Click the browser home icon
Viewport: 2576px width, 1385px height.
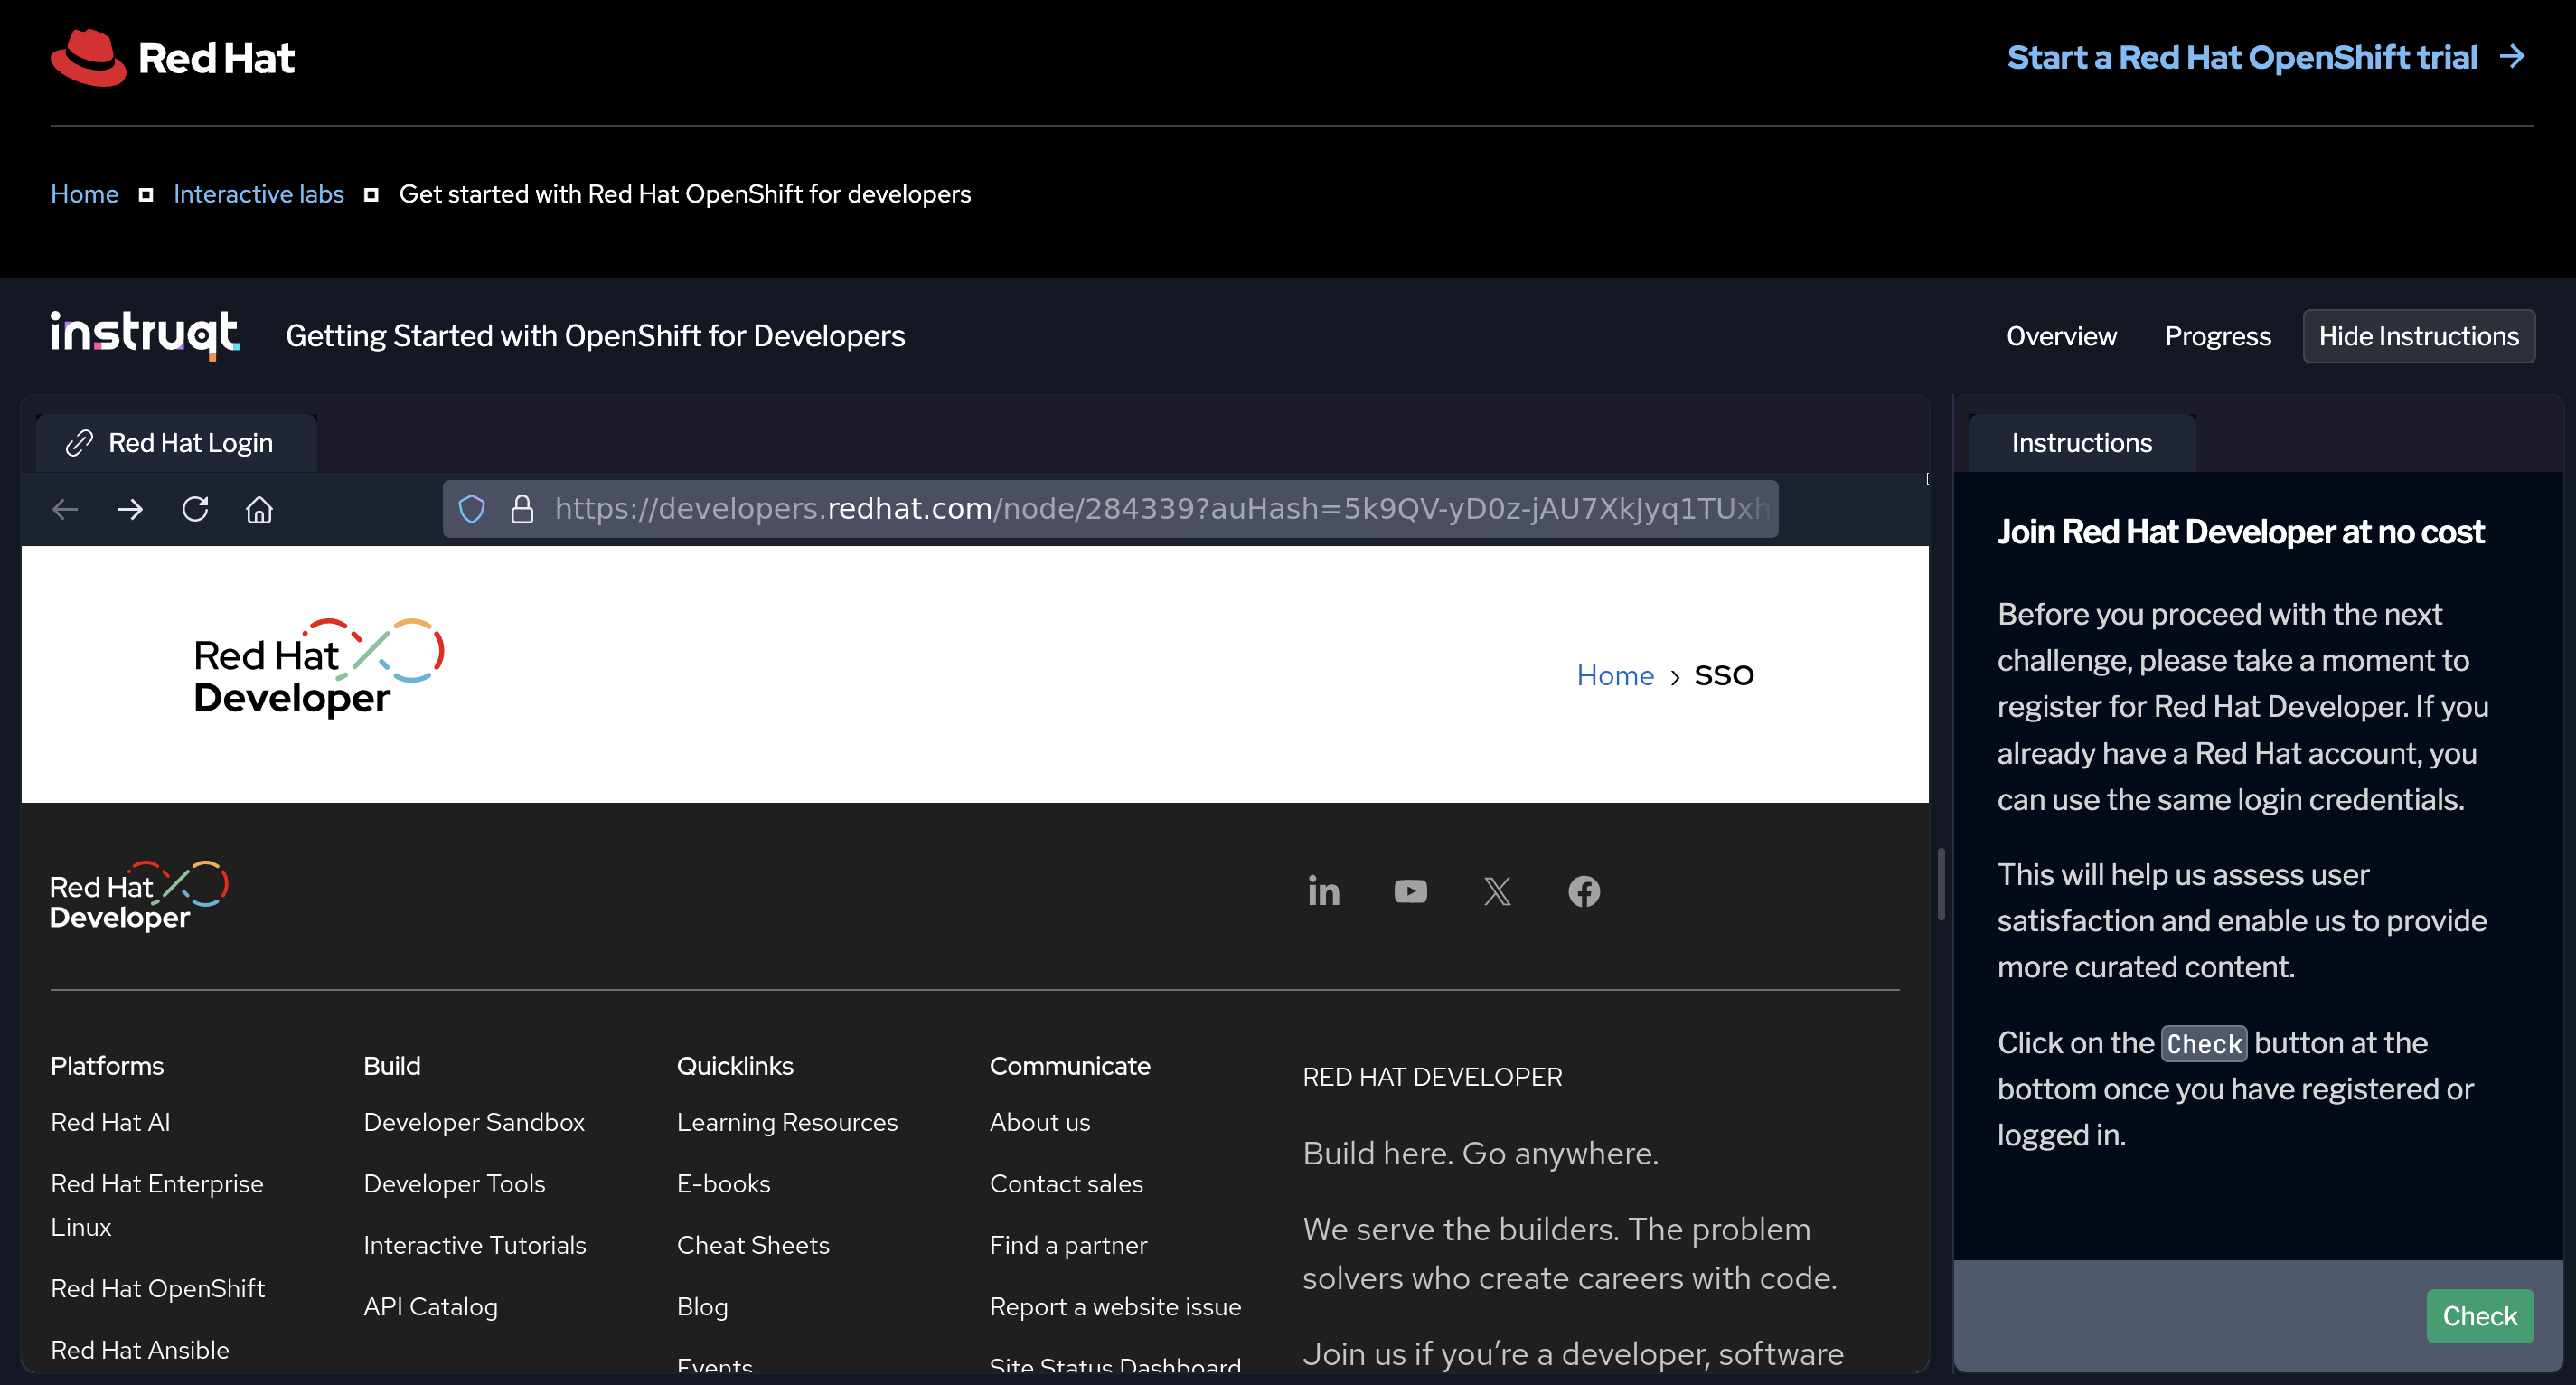pyautogui.click(x=259, y=509)
